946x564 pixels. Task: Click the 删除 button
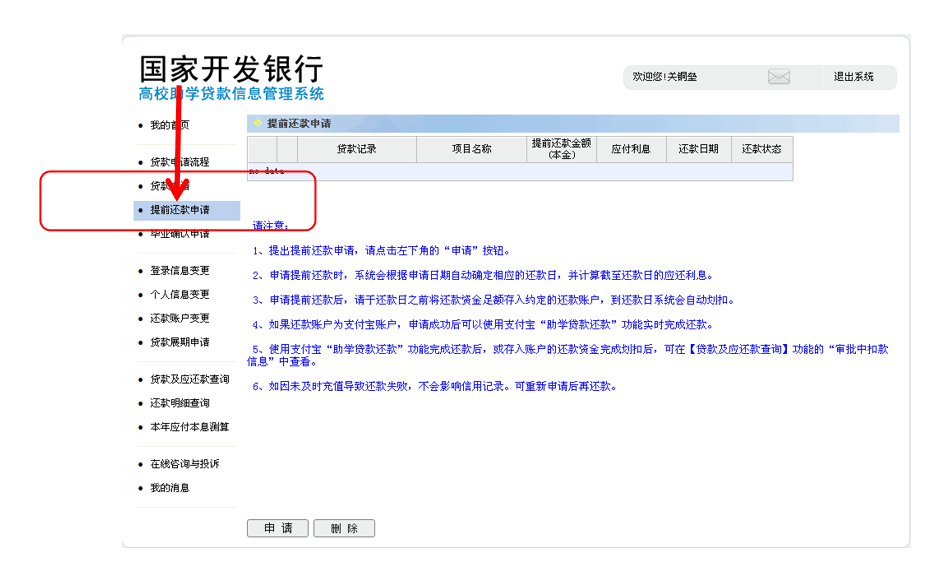tap(344, 528)
